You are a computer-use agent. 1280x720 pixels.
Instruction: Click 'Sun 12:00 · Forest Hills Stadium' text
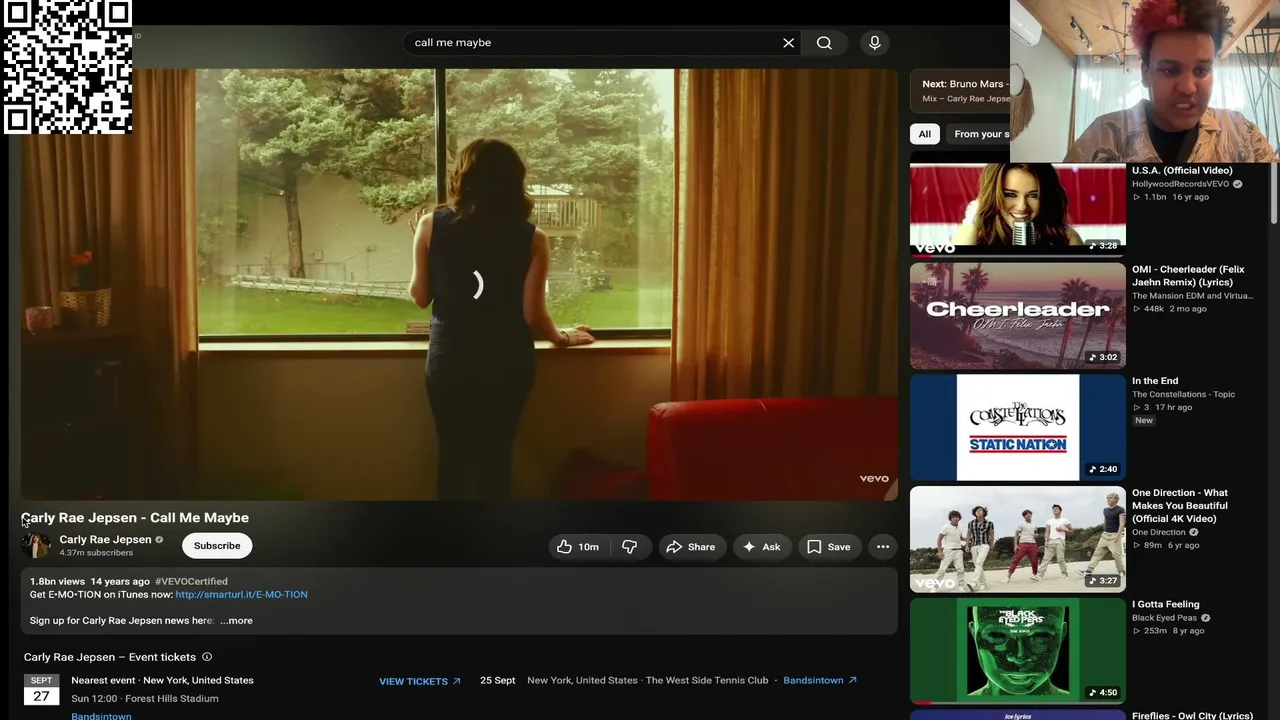145,698
